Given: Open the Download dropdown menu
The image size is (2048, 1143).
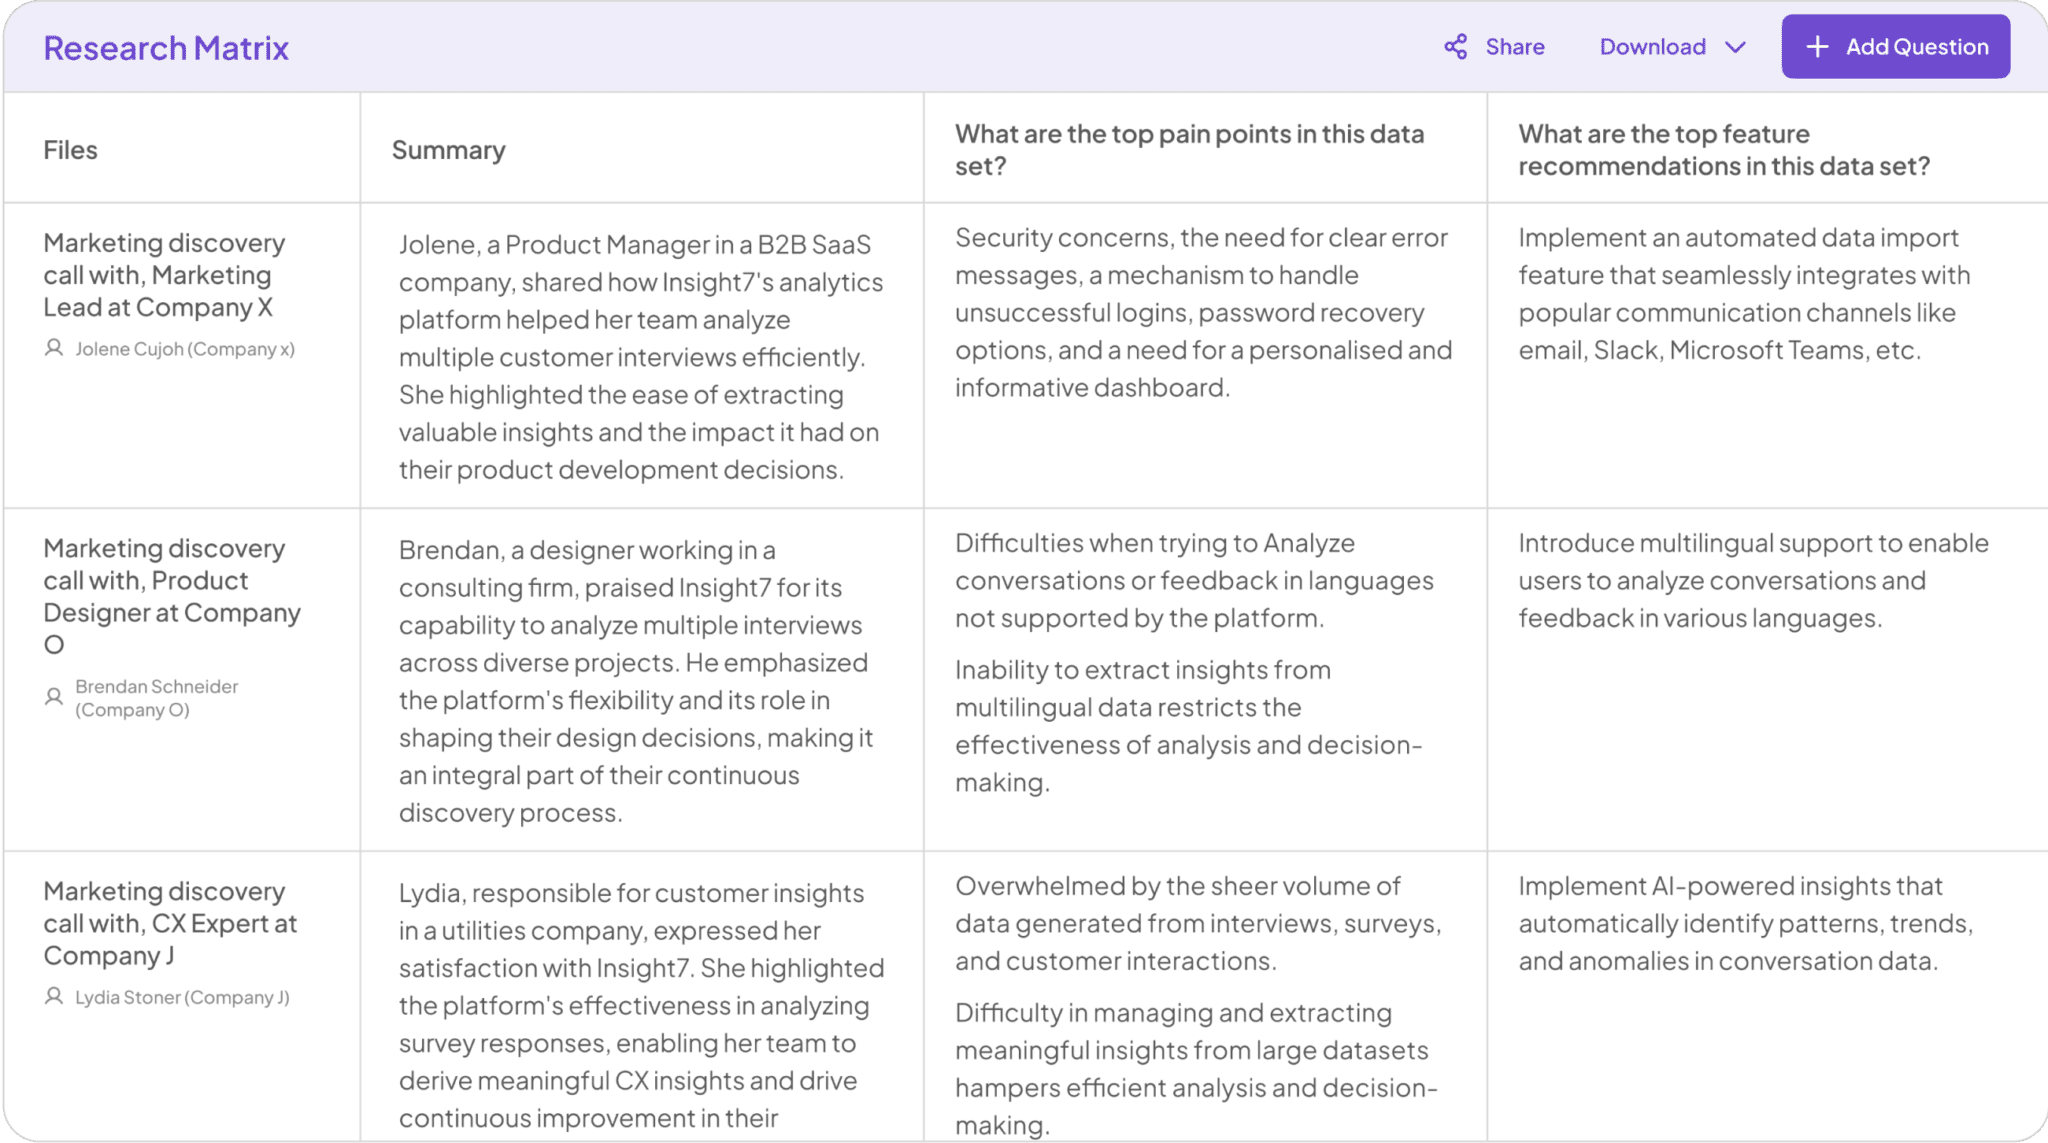Looking at the screenshot, I should (1670, 46).
